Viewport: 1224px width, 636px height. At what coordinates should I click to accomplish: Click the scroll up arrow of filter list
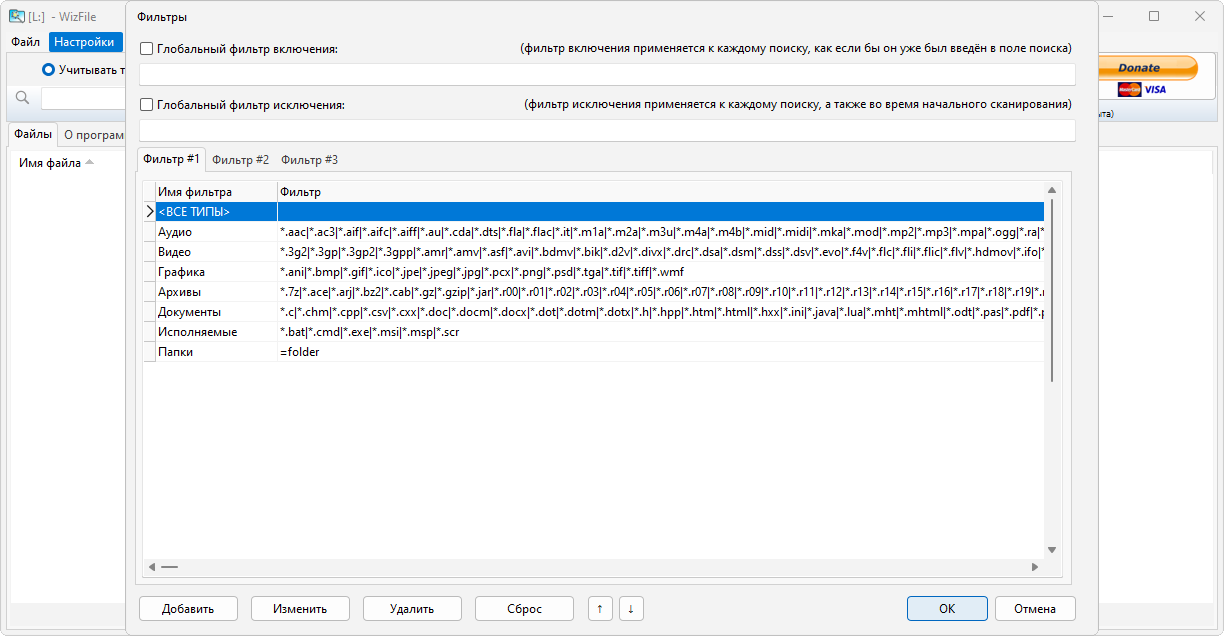1051,189
